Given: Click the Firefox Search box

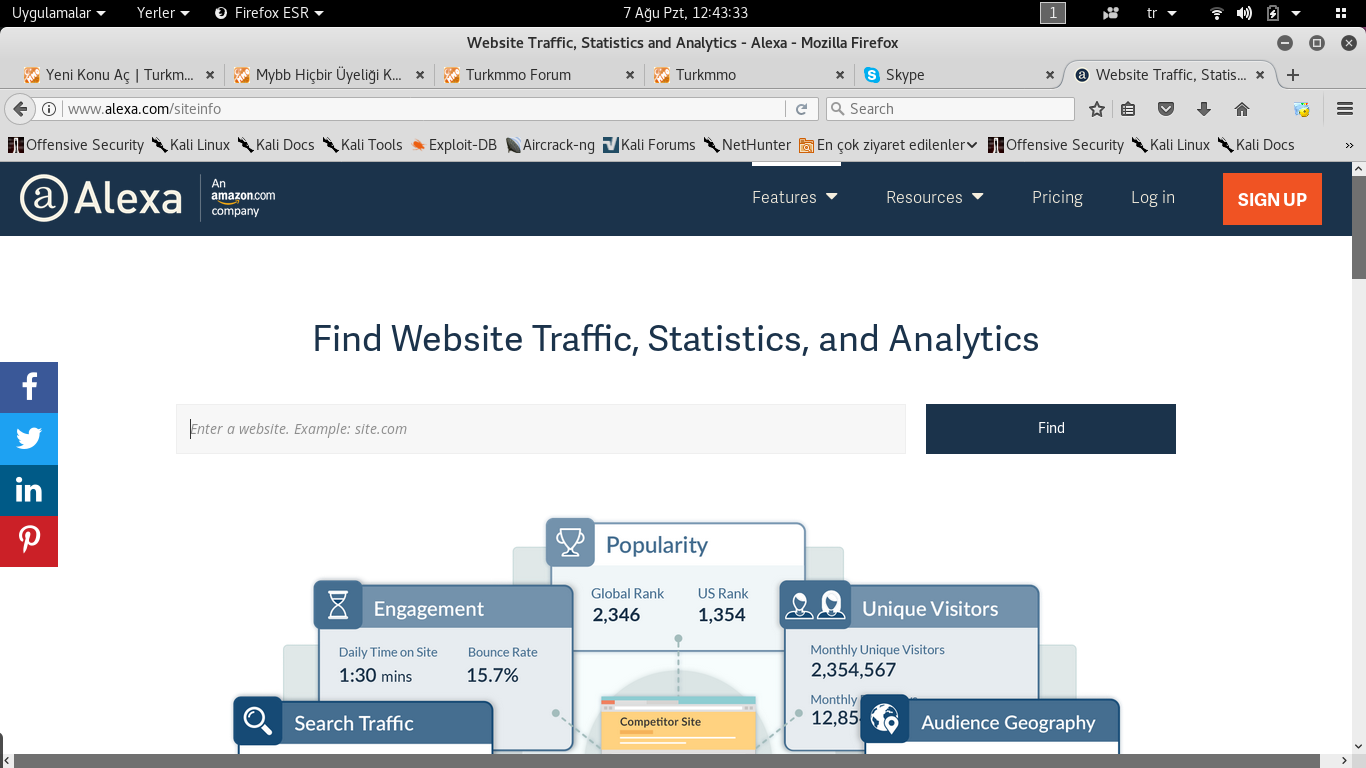Looking at the screenshot, I should 950,109.
